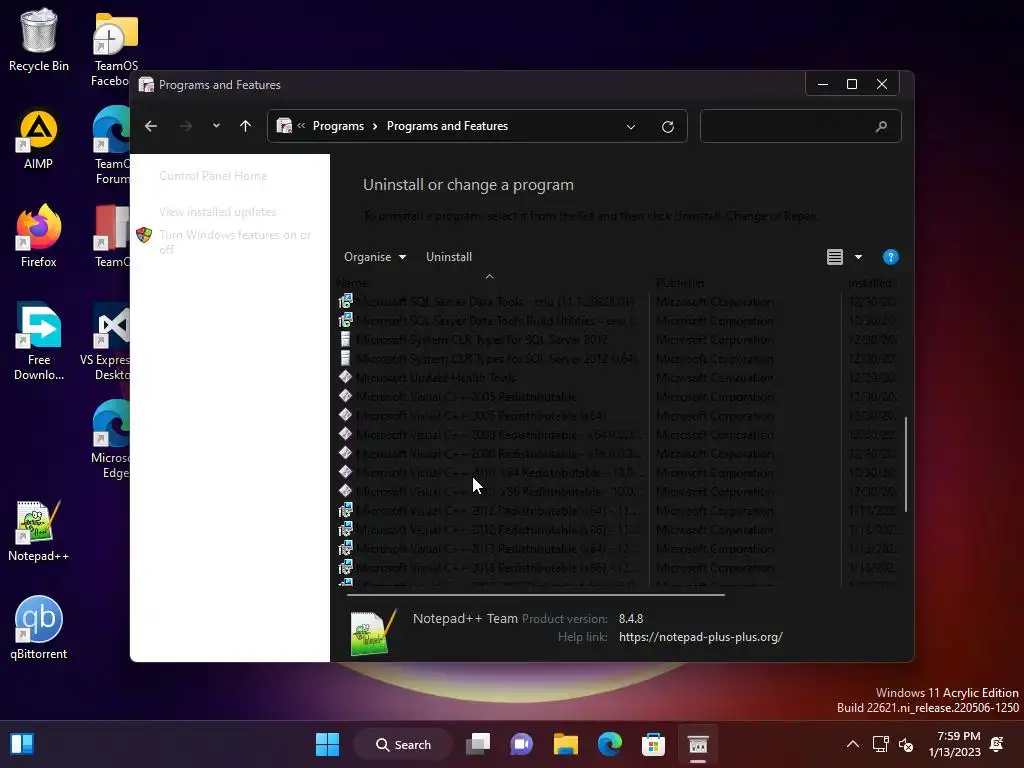Expand the address bar double chevron
1024x768 pixels.
coord(301,125)
